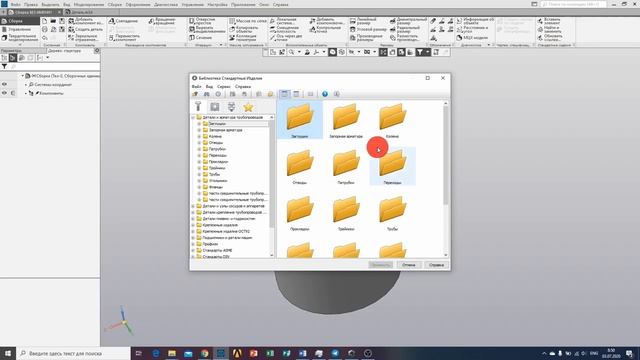Click the Линейный размер tool
This screenshot has height=360, width=640.
click(x=363, y=21)
